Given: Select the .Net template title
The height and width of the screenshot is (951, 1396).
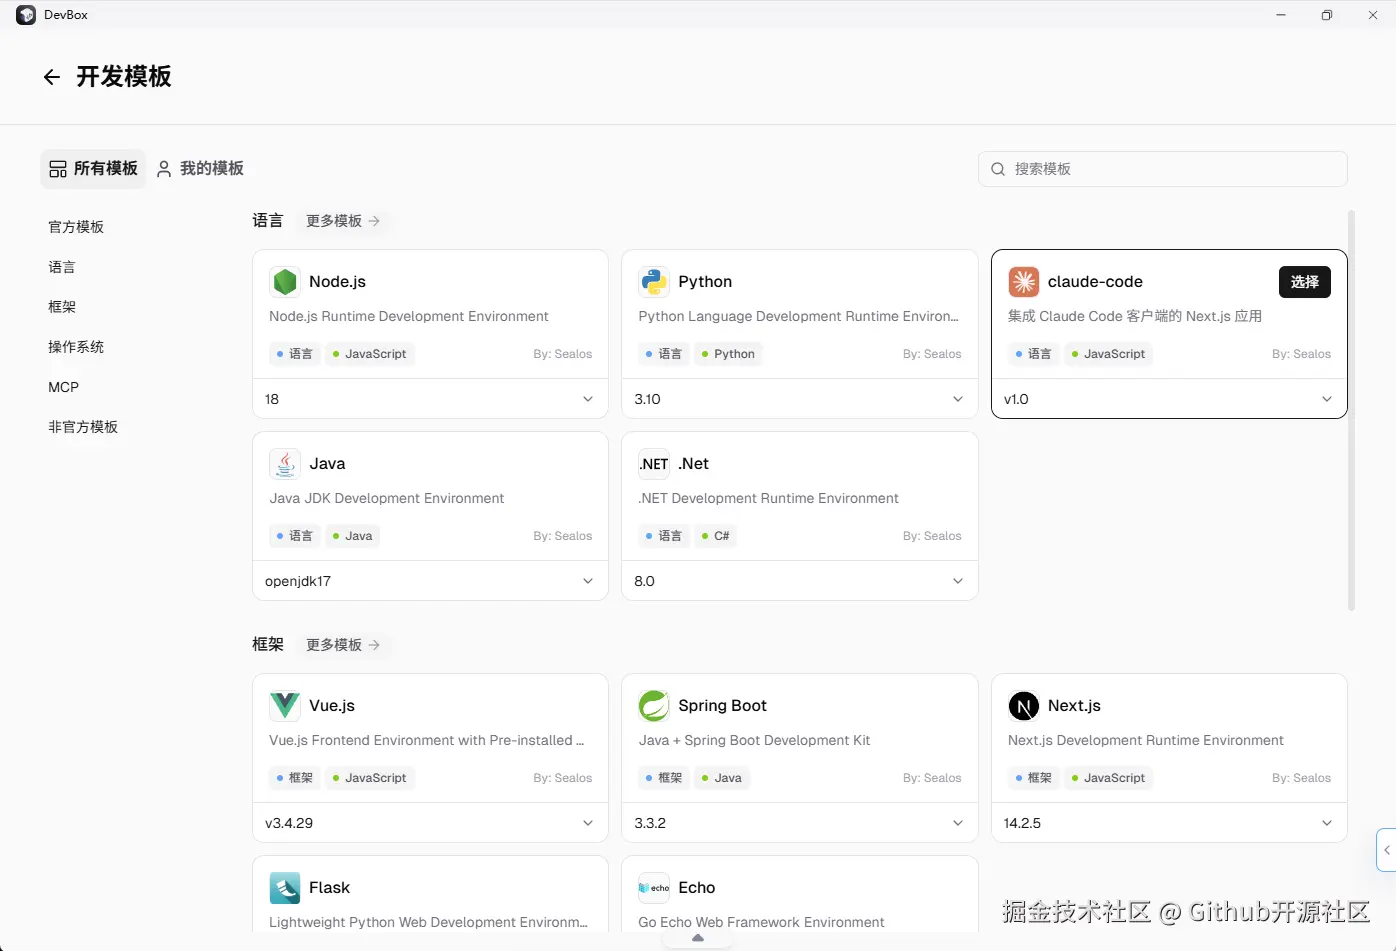Looking at the screenshot, I should [x=693, y=464].
